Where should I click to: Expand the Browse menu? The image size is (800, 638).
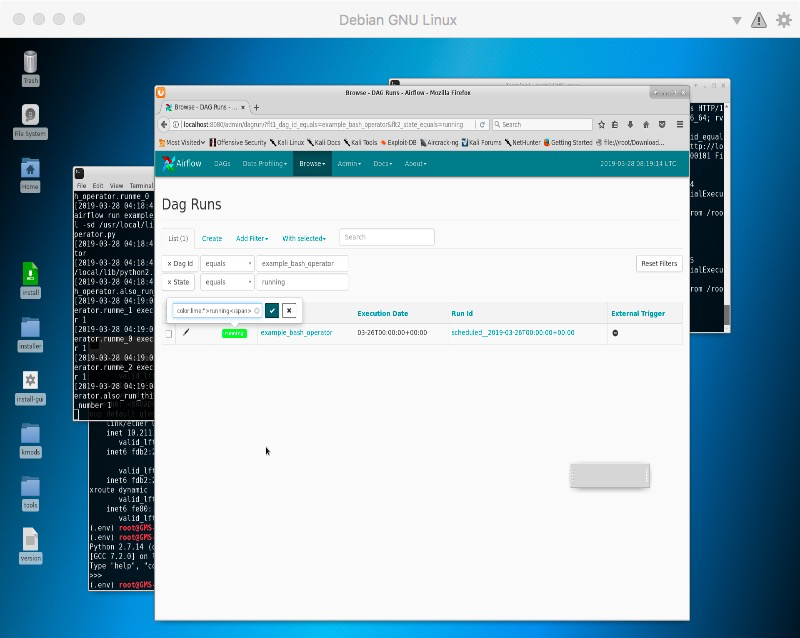pyautogui.click(x=312, y=164)
